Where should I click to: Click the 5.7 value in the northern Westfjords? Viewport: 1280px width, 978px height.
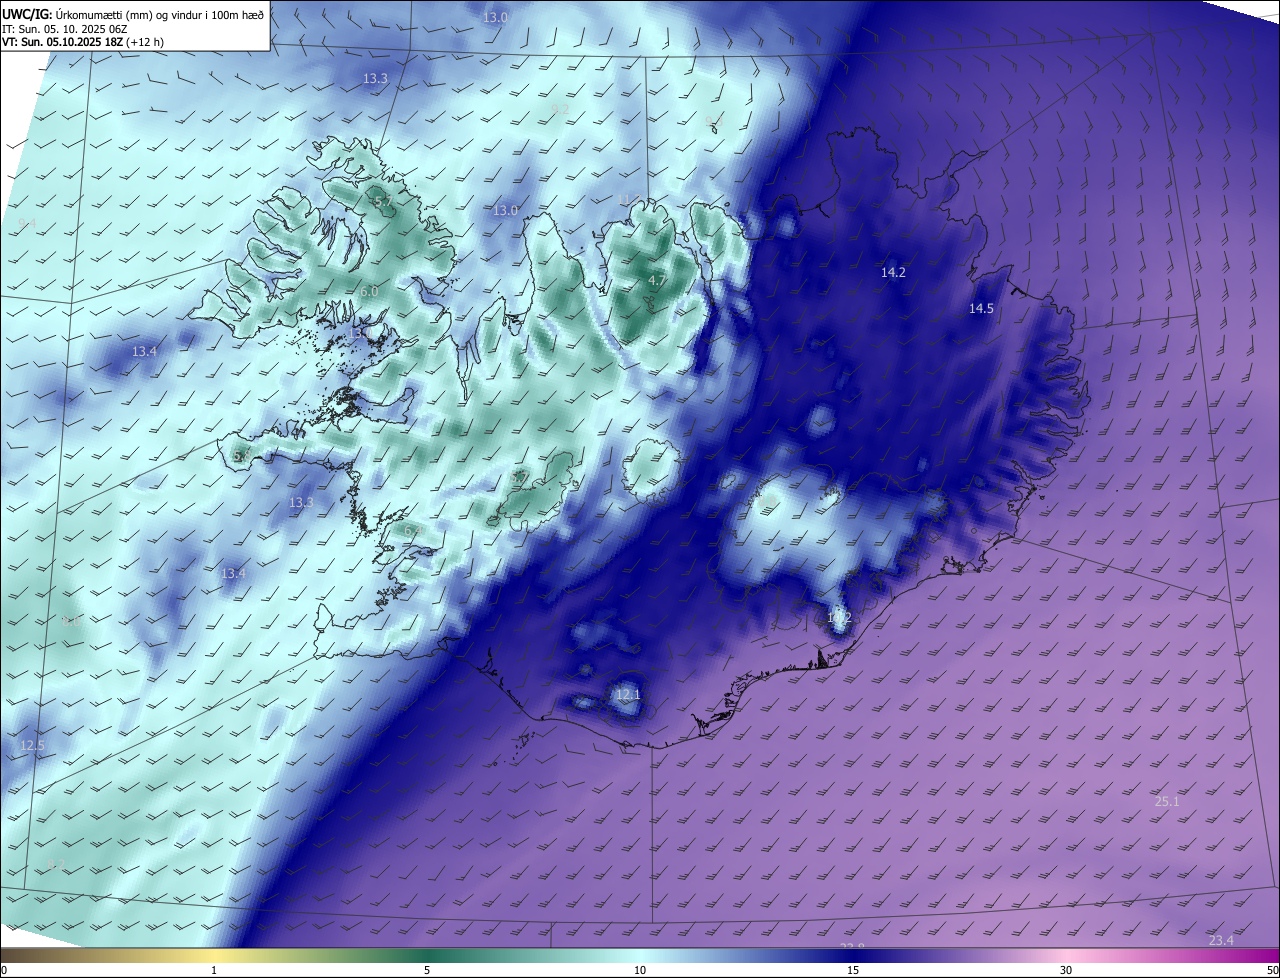(383, 203)
